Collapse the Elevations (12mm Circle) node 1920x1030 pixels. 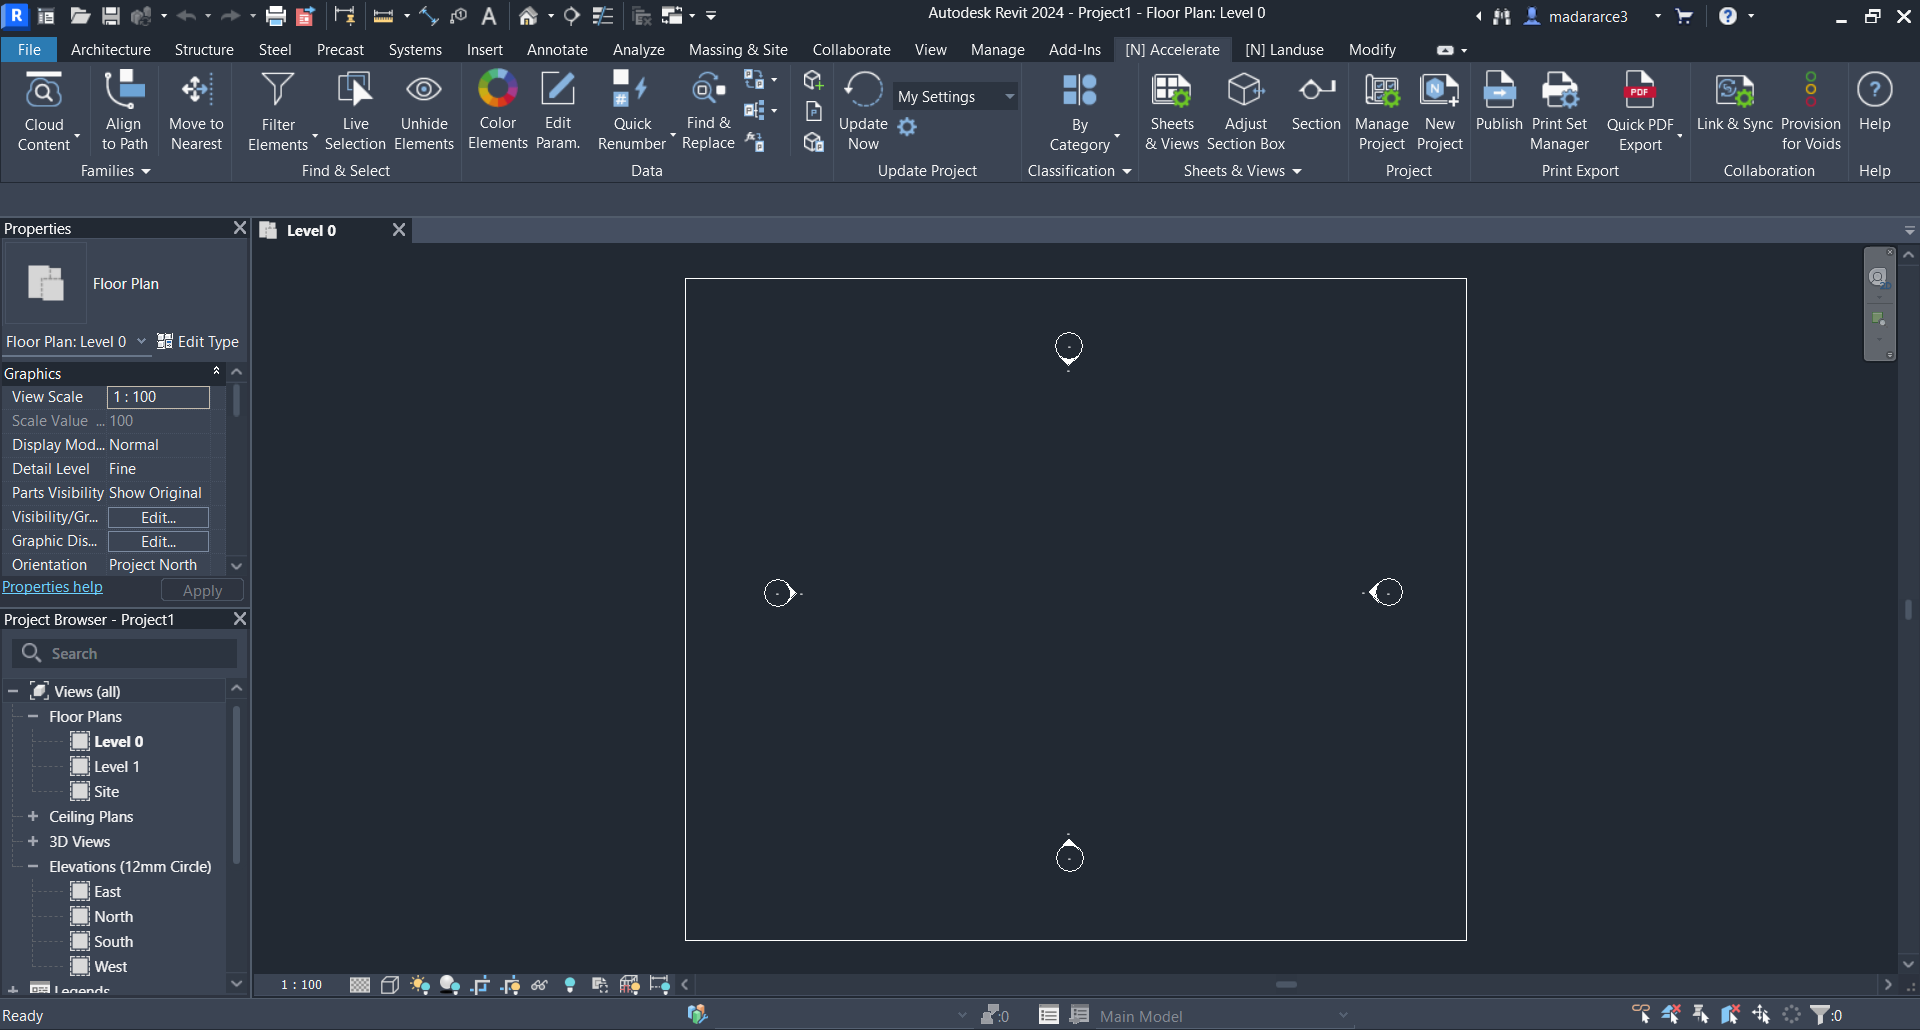[33, 867]
